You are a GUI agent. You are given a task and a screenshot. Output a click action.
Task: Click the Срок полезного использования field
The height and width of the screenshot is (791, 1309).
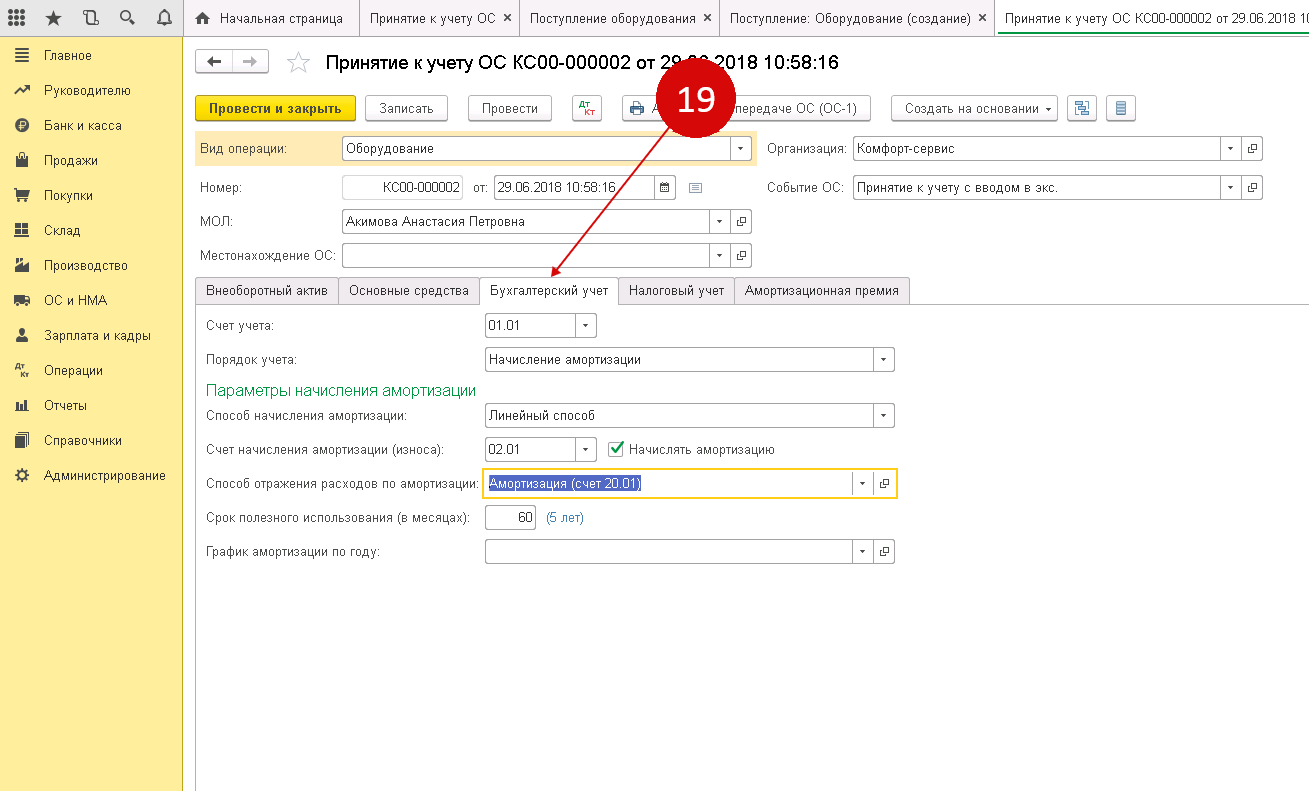point(510,517)
